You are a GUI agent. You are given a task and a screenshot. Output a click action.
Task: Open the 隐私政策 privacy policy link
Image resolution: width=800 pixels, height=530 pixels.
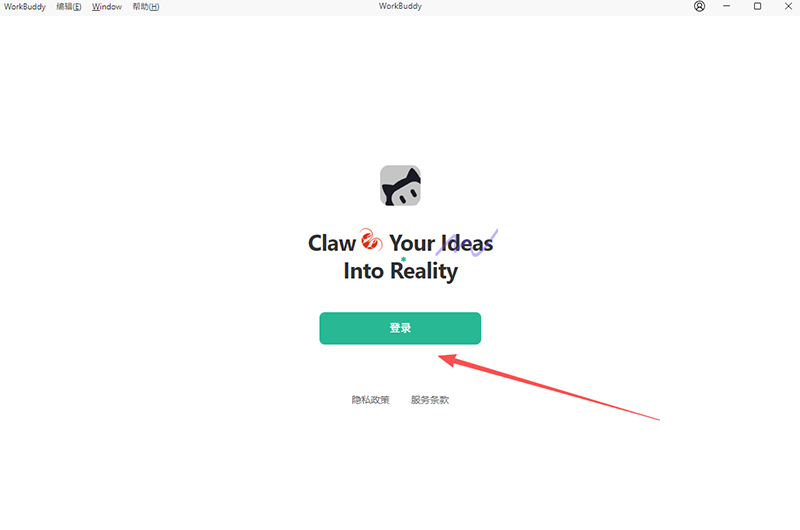pyautogui.click(x=370, y=400)
